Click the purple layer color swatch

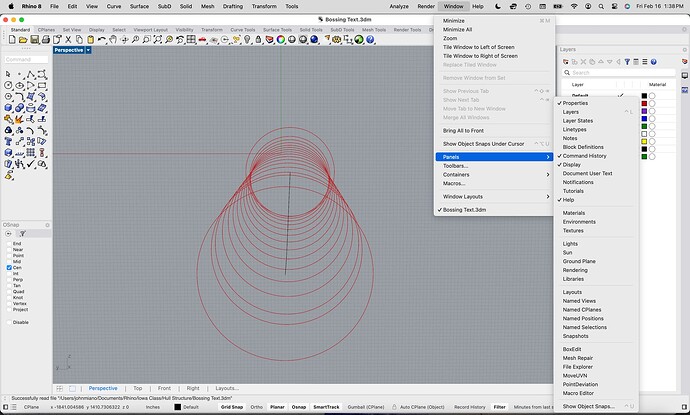pyautogui.click(x=644, y=111)
